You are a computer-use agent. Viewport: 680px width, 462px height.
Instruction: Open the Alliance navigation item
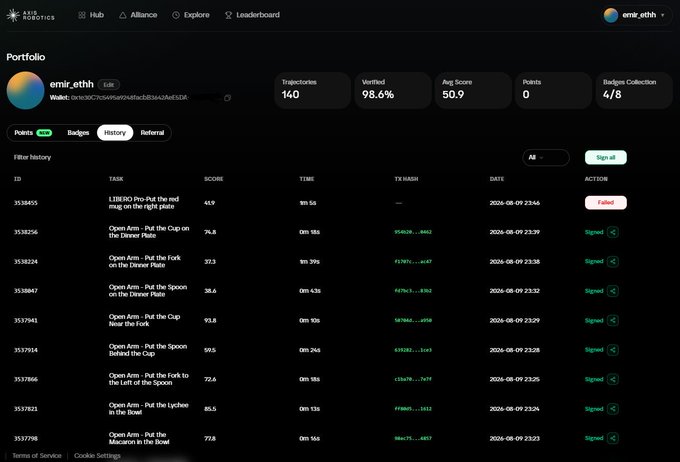coord(138,15)
